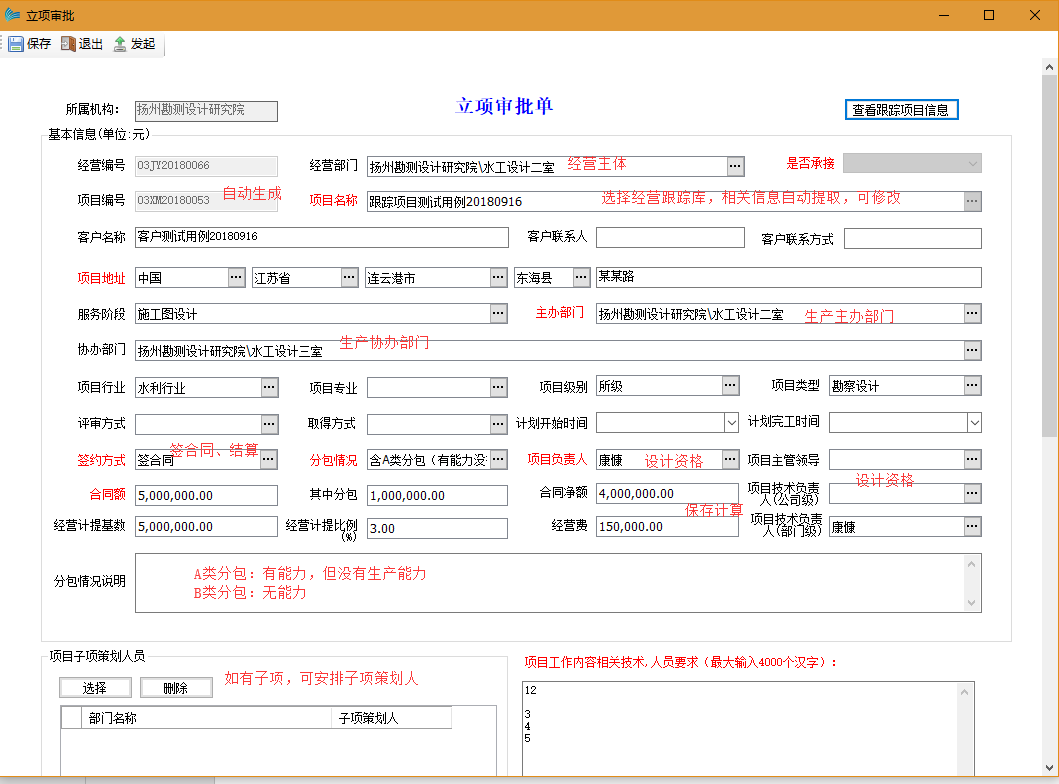The width and height of the screenshot is (1059, 784).
Task: Click up arrow of 项目工作内容 text scrollbar
Action: tap(964, 691)
